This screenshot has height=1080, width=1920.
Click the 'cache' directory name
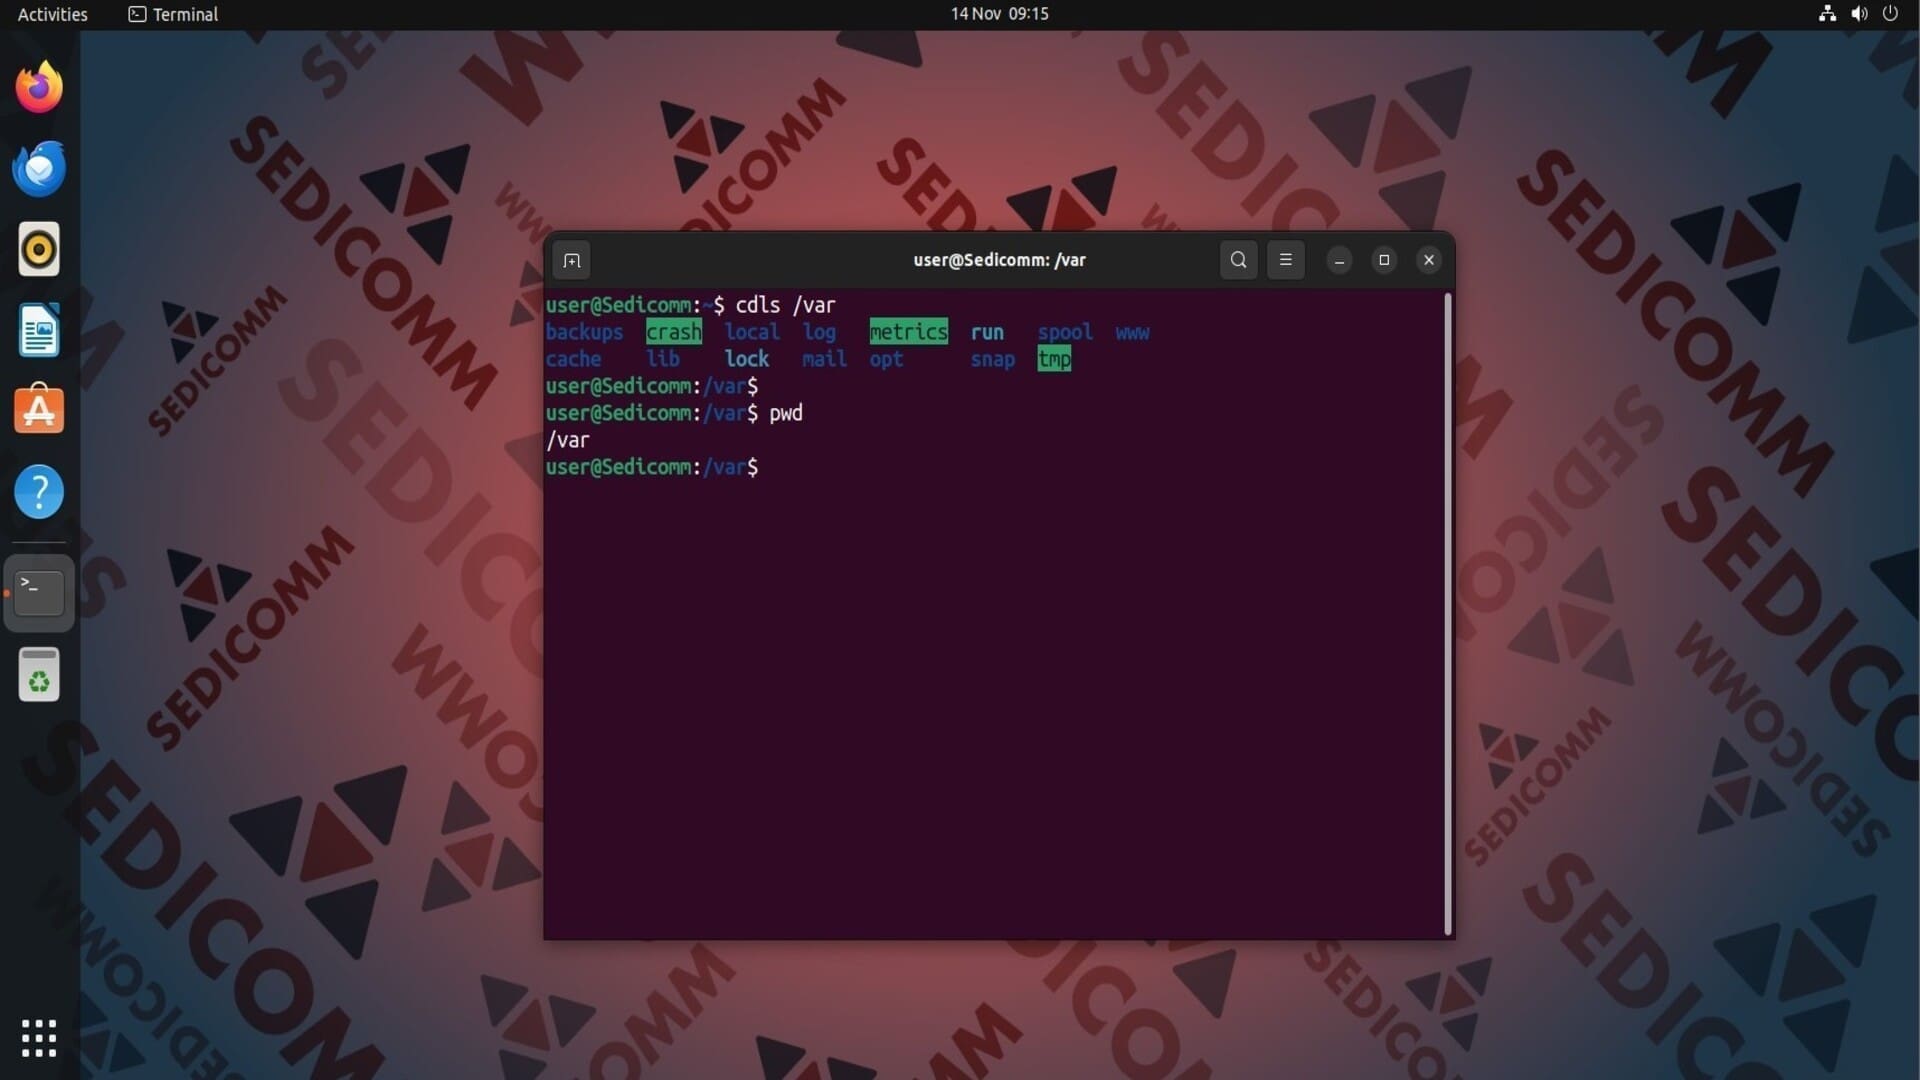point(574,359)
